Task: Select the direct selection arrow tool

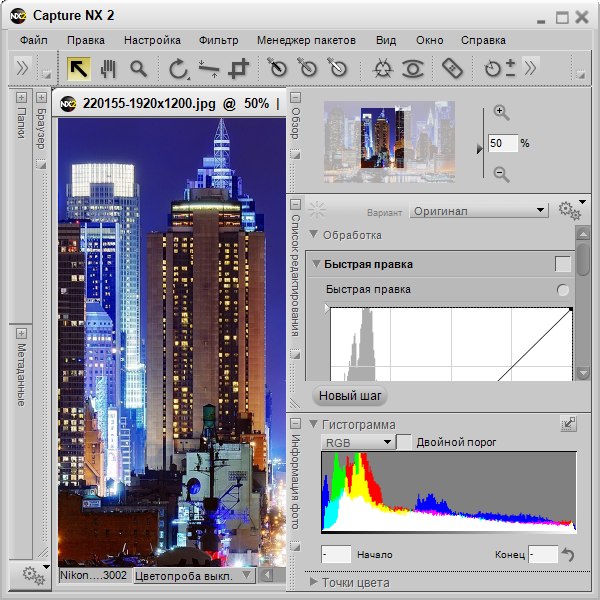Action: coord(79,69)
